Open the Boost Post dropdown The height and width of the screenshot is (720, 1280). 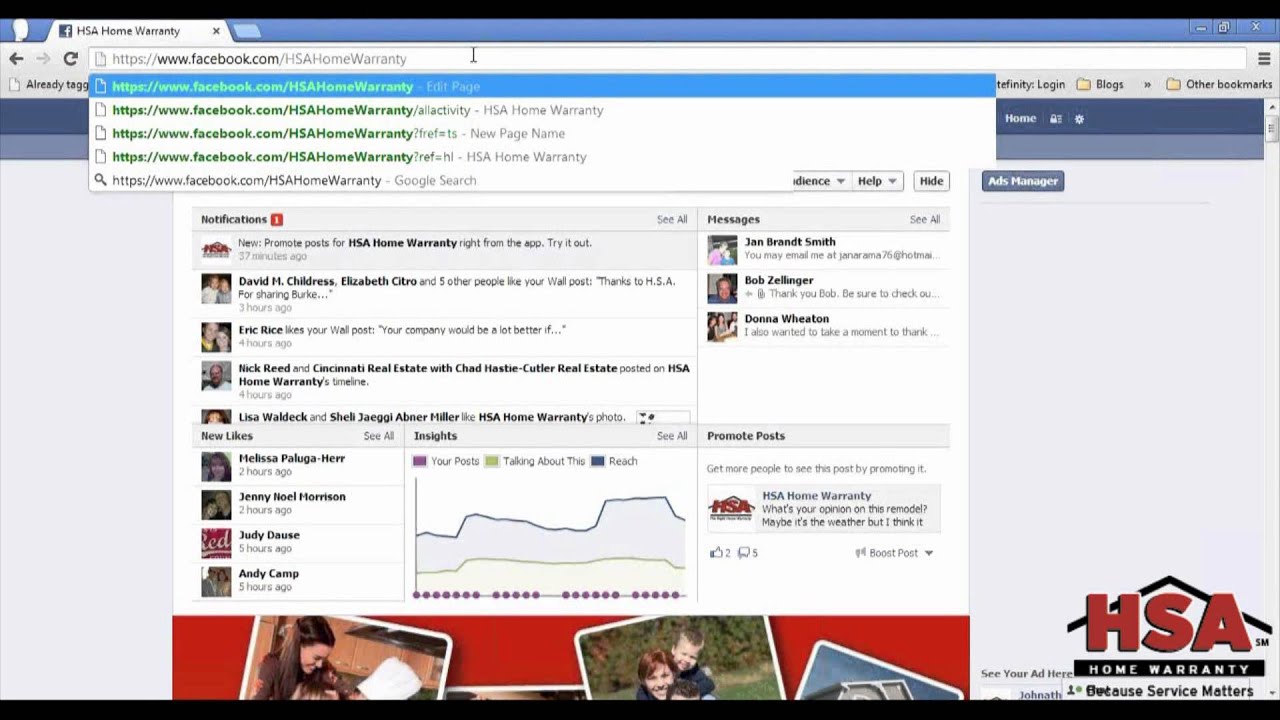coord(894,553)
